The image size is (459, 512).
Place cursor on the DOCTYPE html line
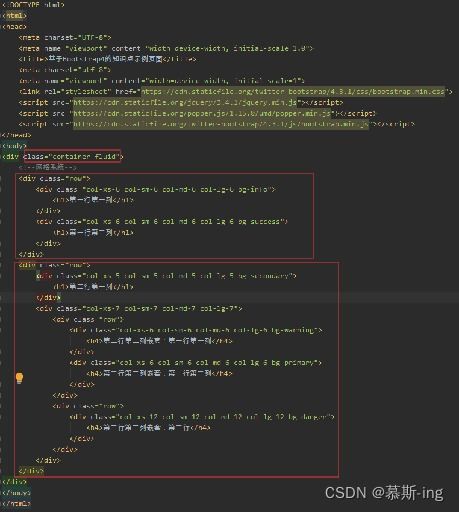tap(33, 5)
